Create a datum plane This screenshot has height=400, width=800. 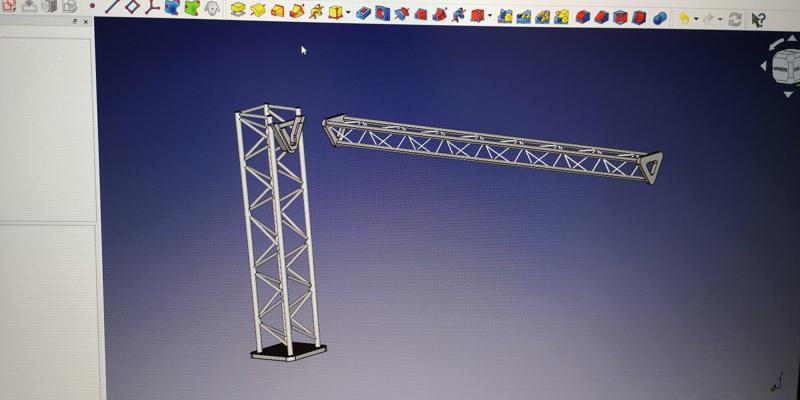click(x=132, y=6)
